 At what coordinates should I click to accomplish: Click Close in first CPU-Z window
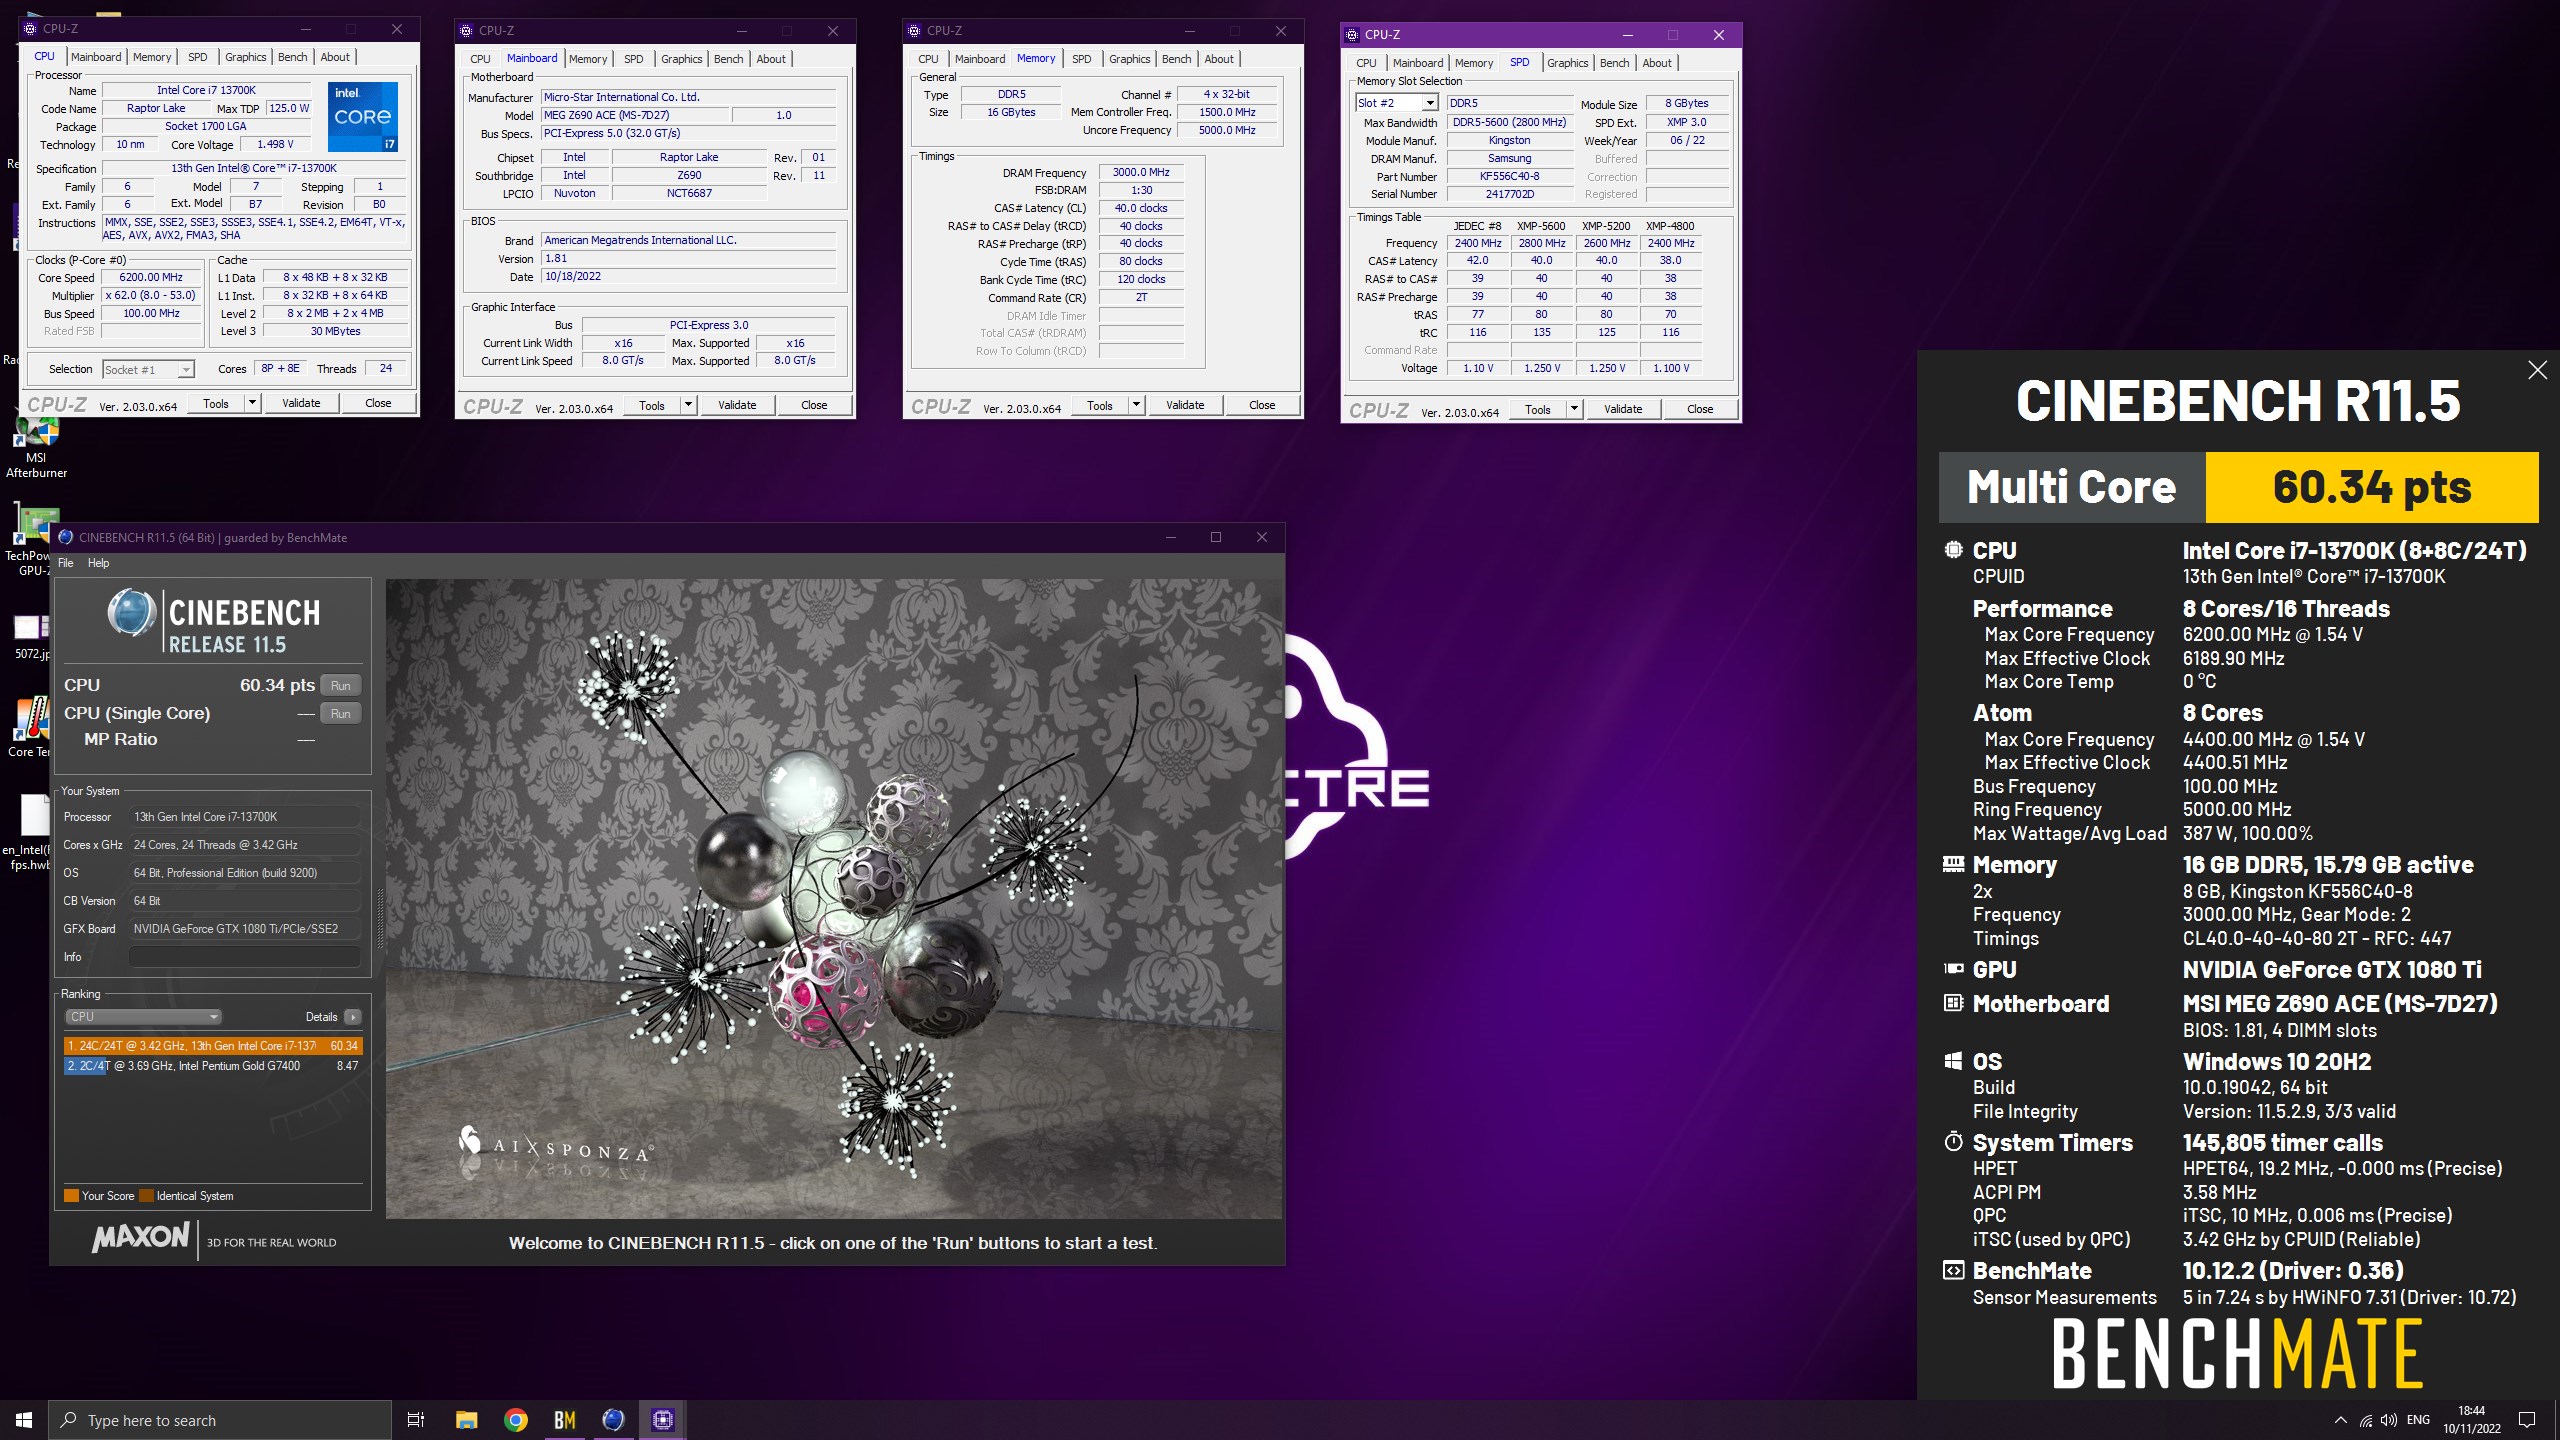pos(378,403)
